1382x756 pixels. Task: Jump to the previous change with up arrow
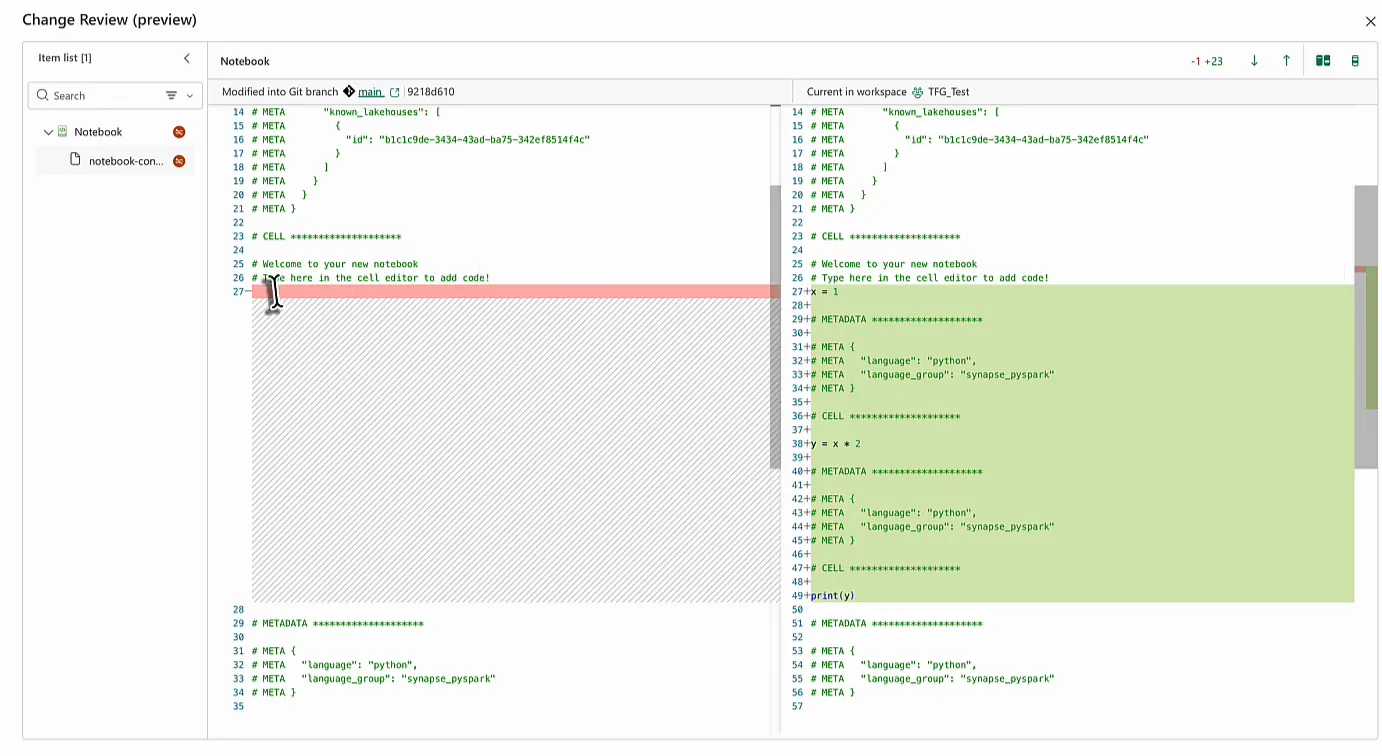1286,61
